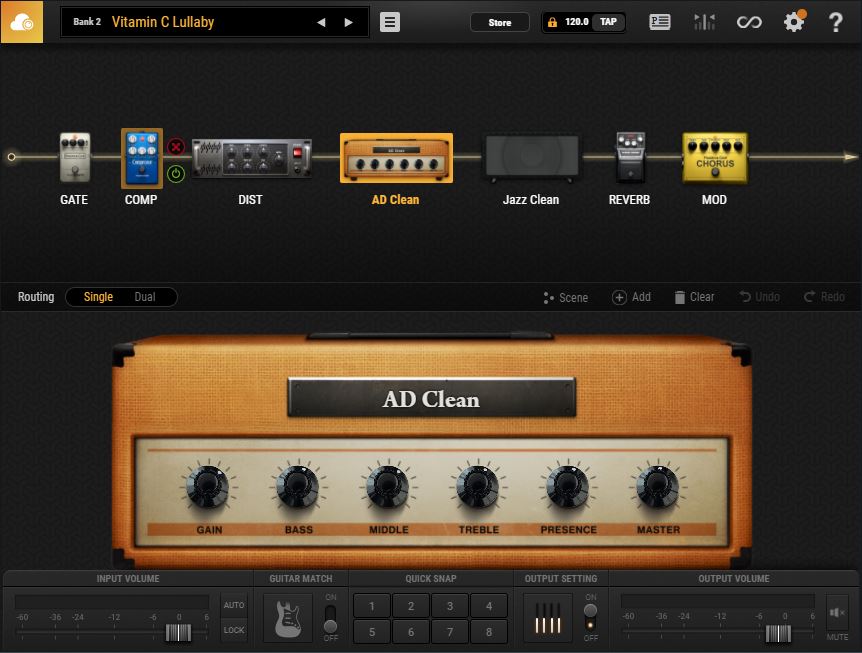
Task: Mute the output volume
Action: (x=837, y=612)
